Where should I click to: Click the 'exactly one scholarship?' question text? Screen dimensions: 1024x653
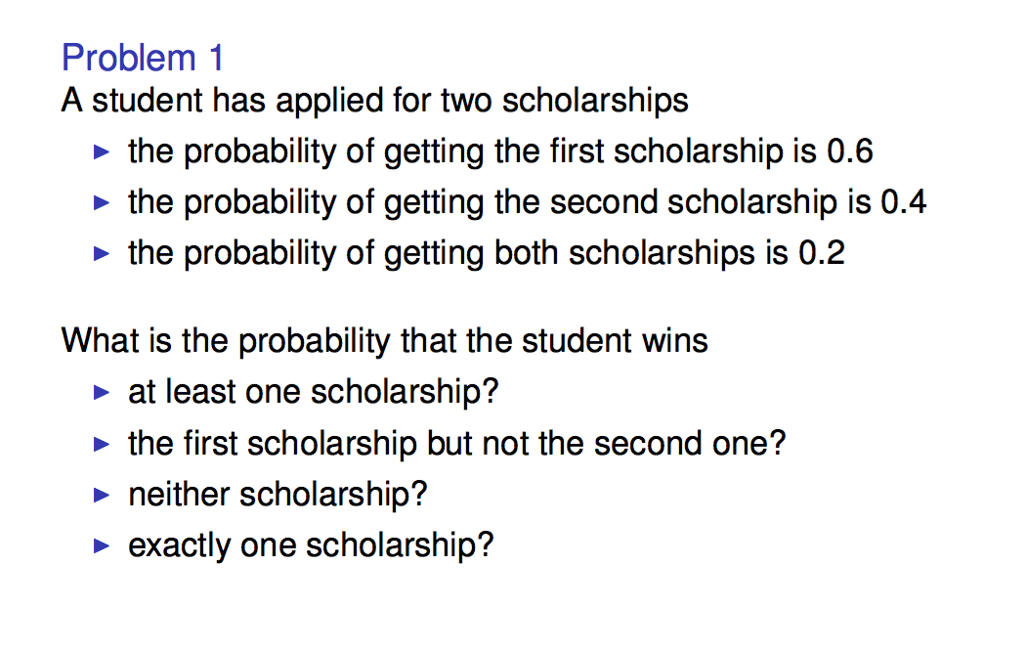(311, 545)
